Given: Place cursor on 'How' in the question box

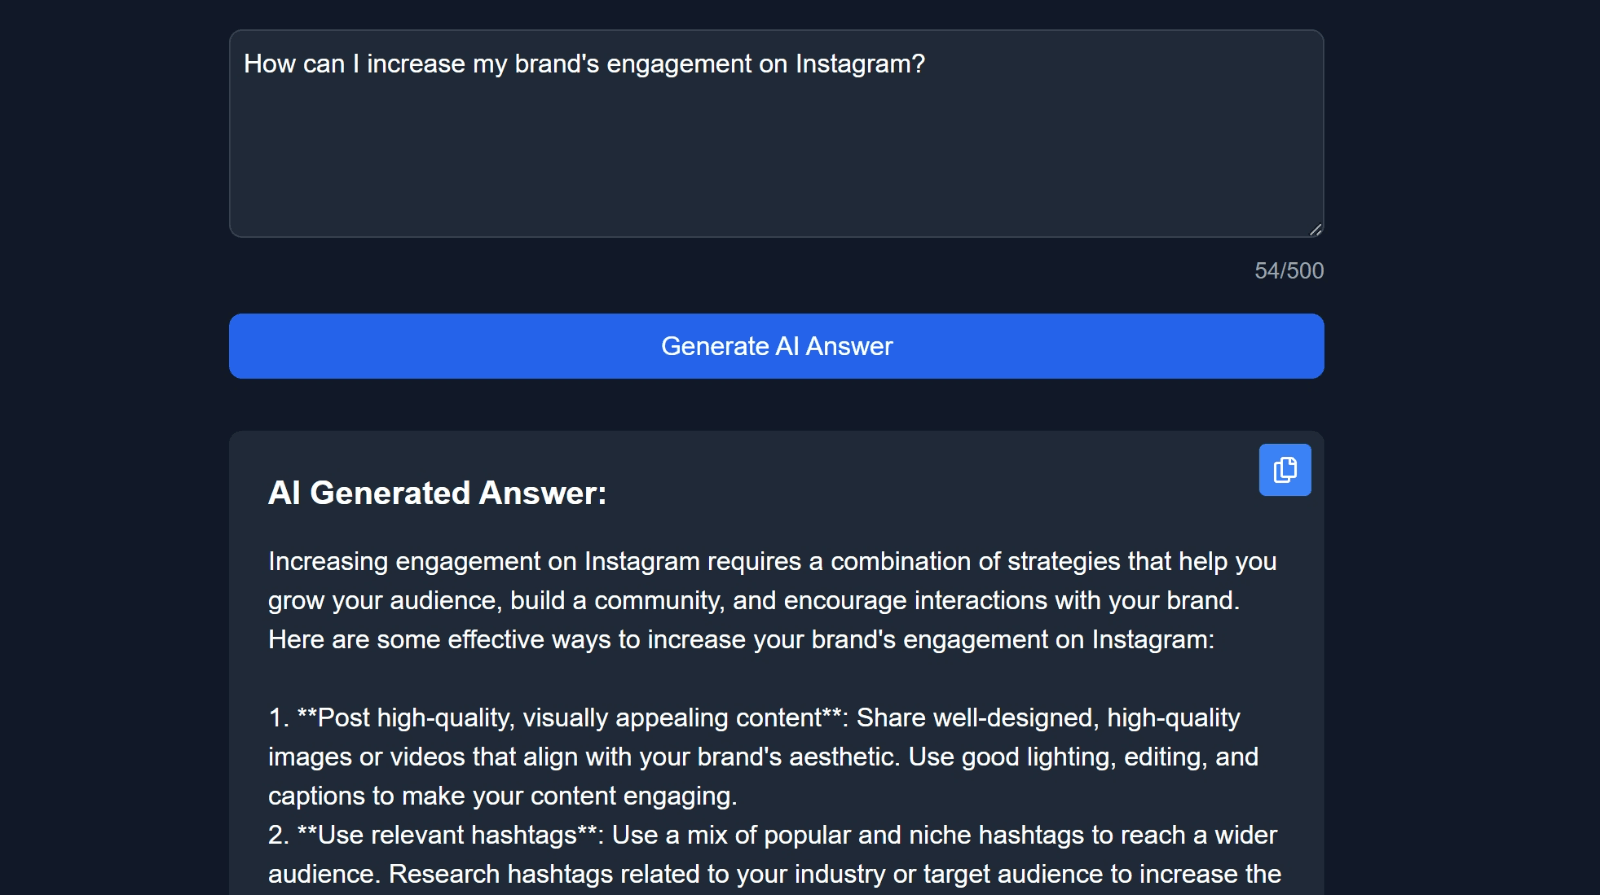Looking at the screenshot, I should tap(270, 64).
